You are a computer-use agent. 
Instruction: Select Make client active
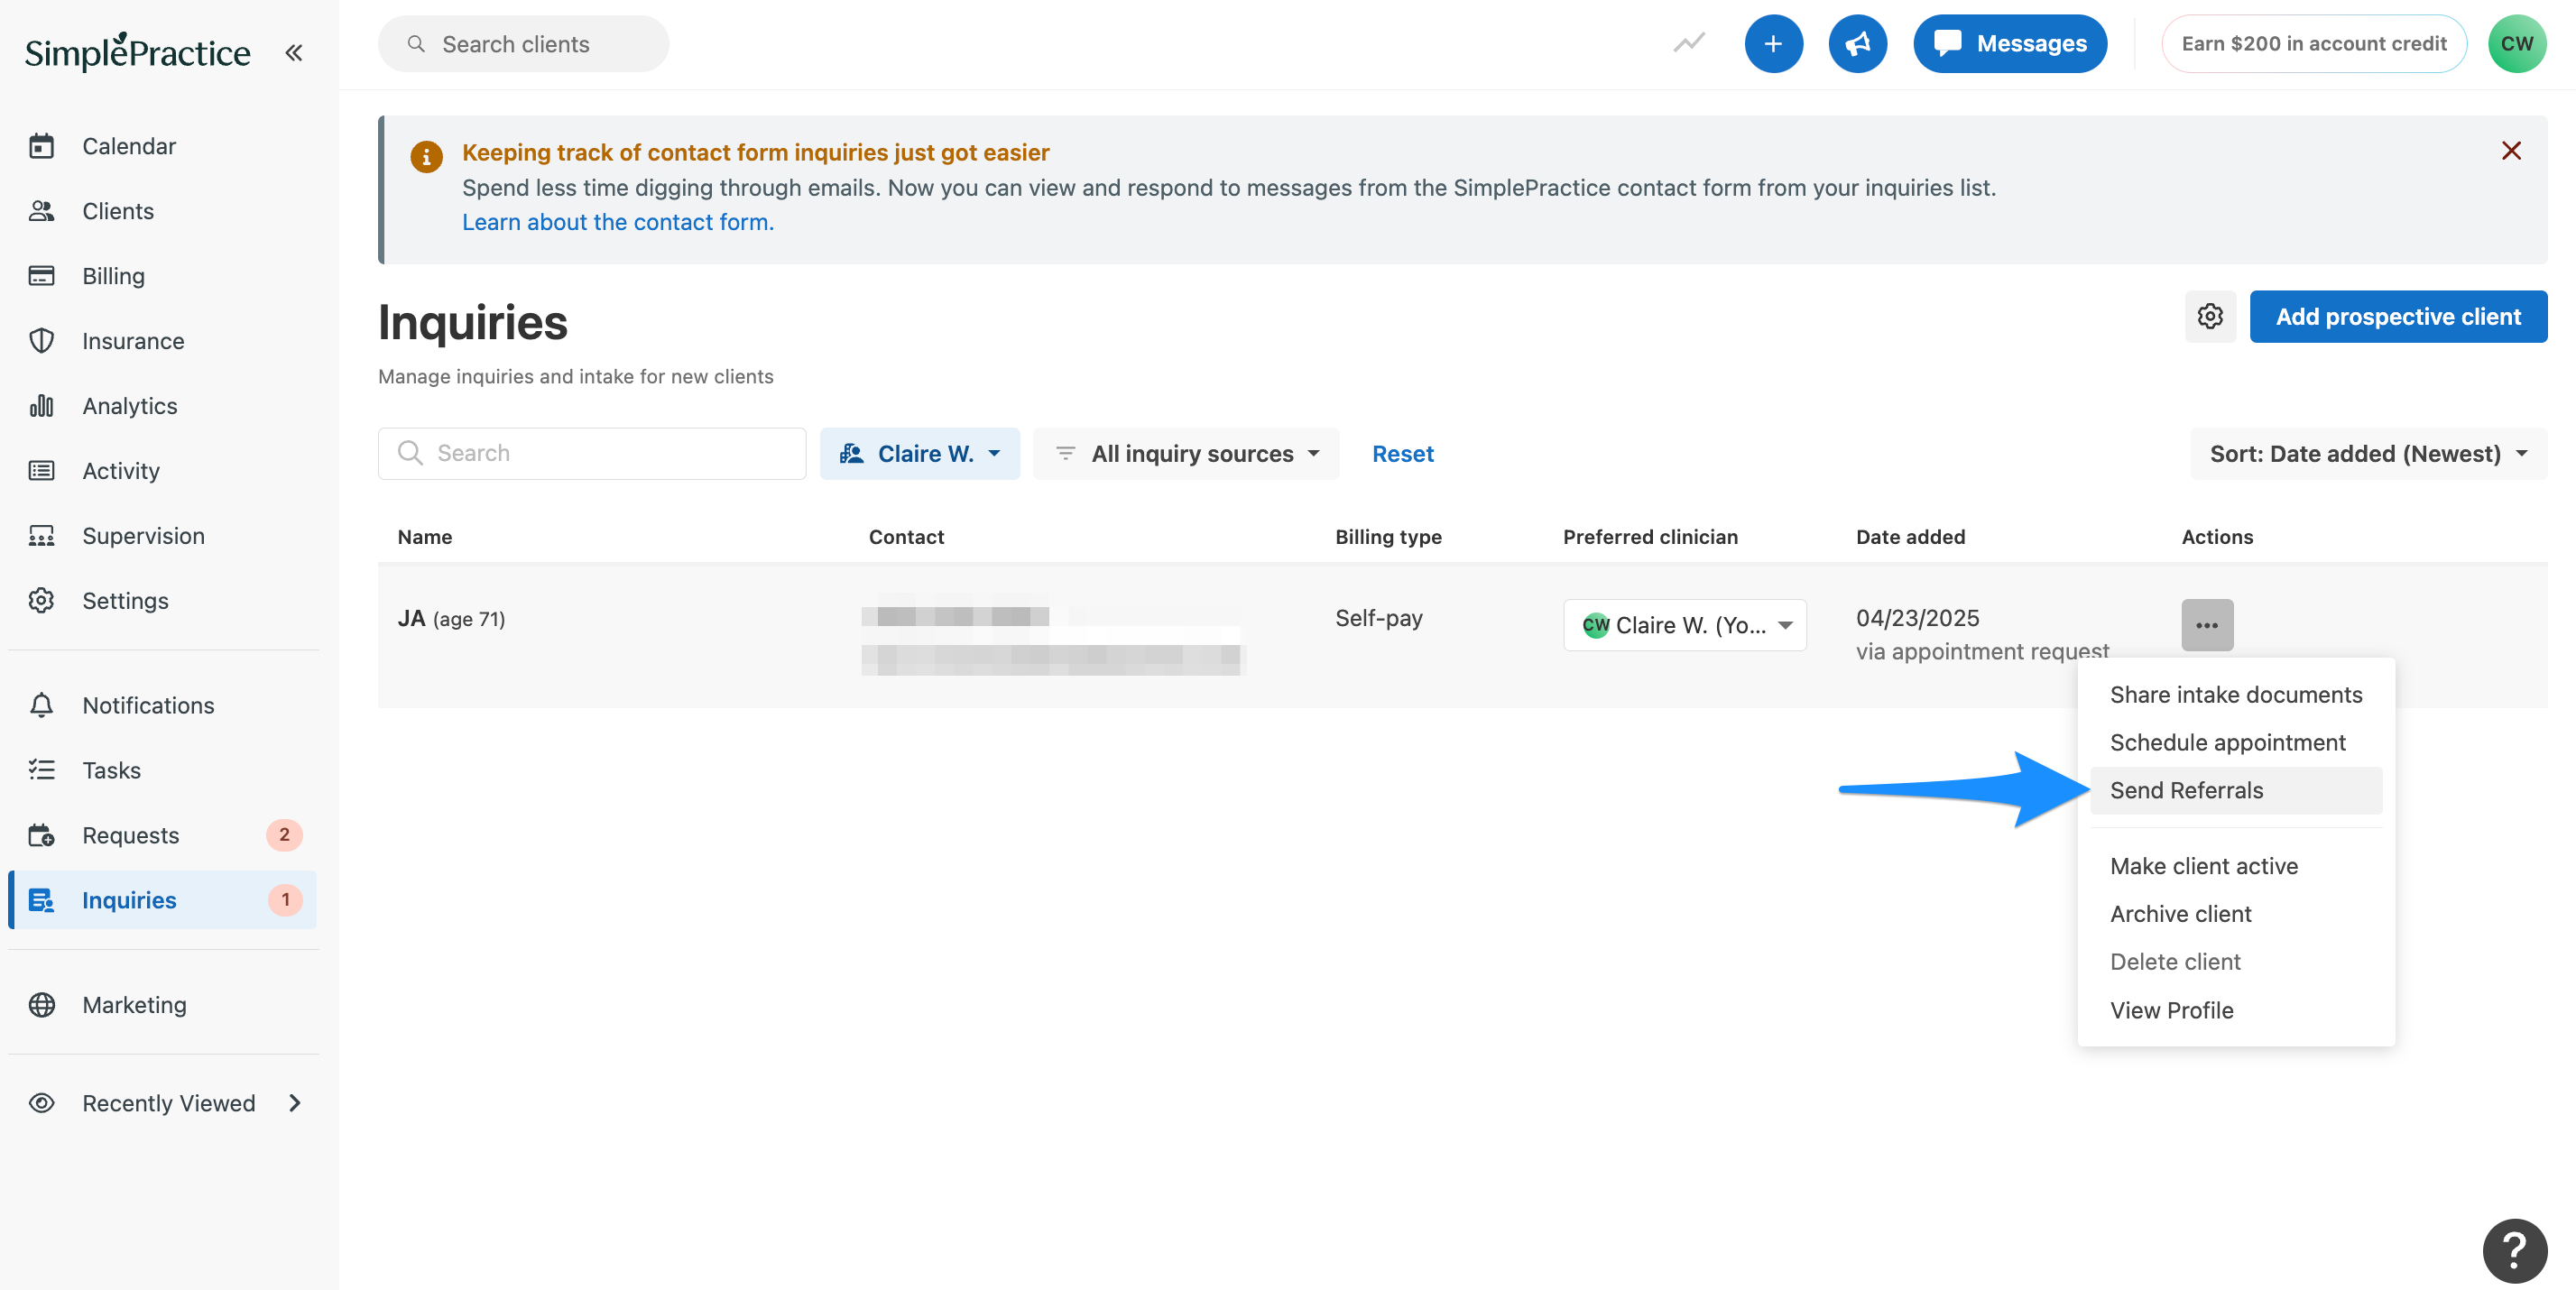tap(2235, 866)
